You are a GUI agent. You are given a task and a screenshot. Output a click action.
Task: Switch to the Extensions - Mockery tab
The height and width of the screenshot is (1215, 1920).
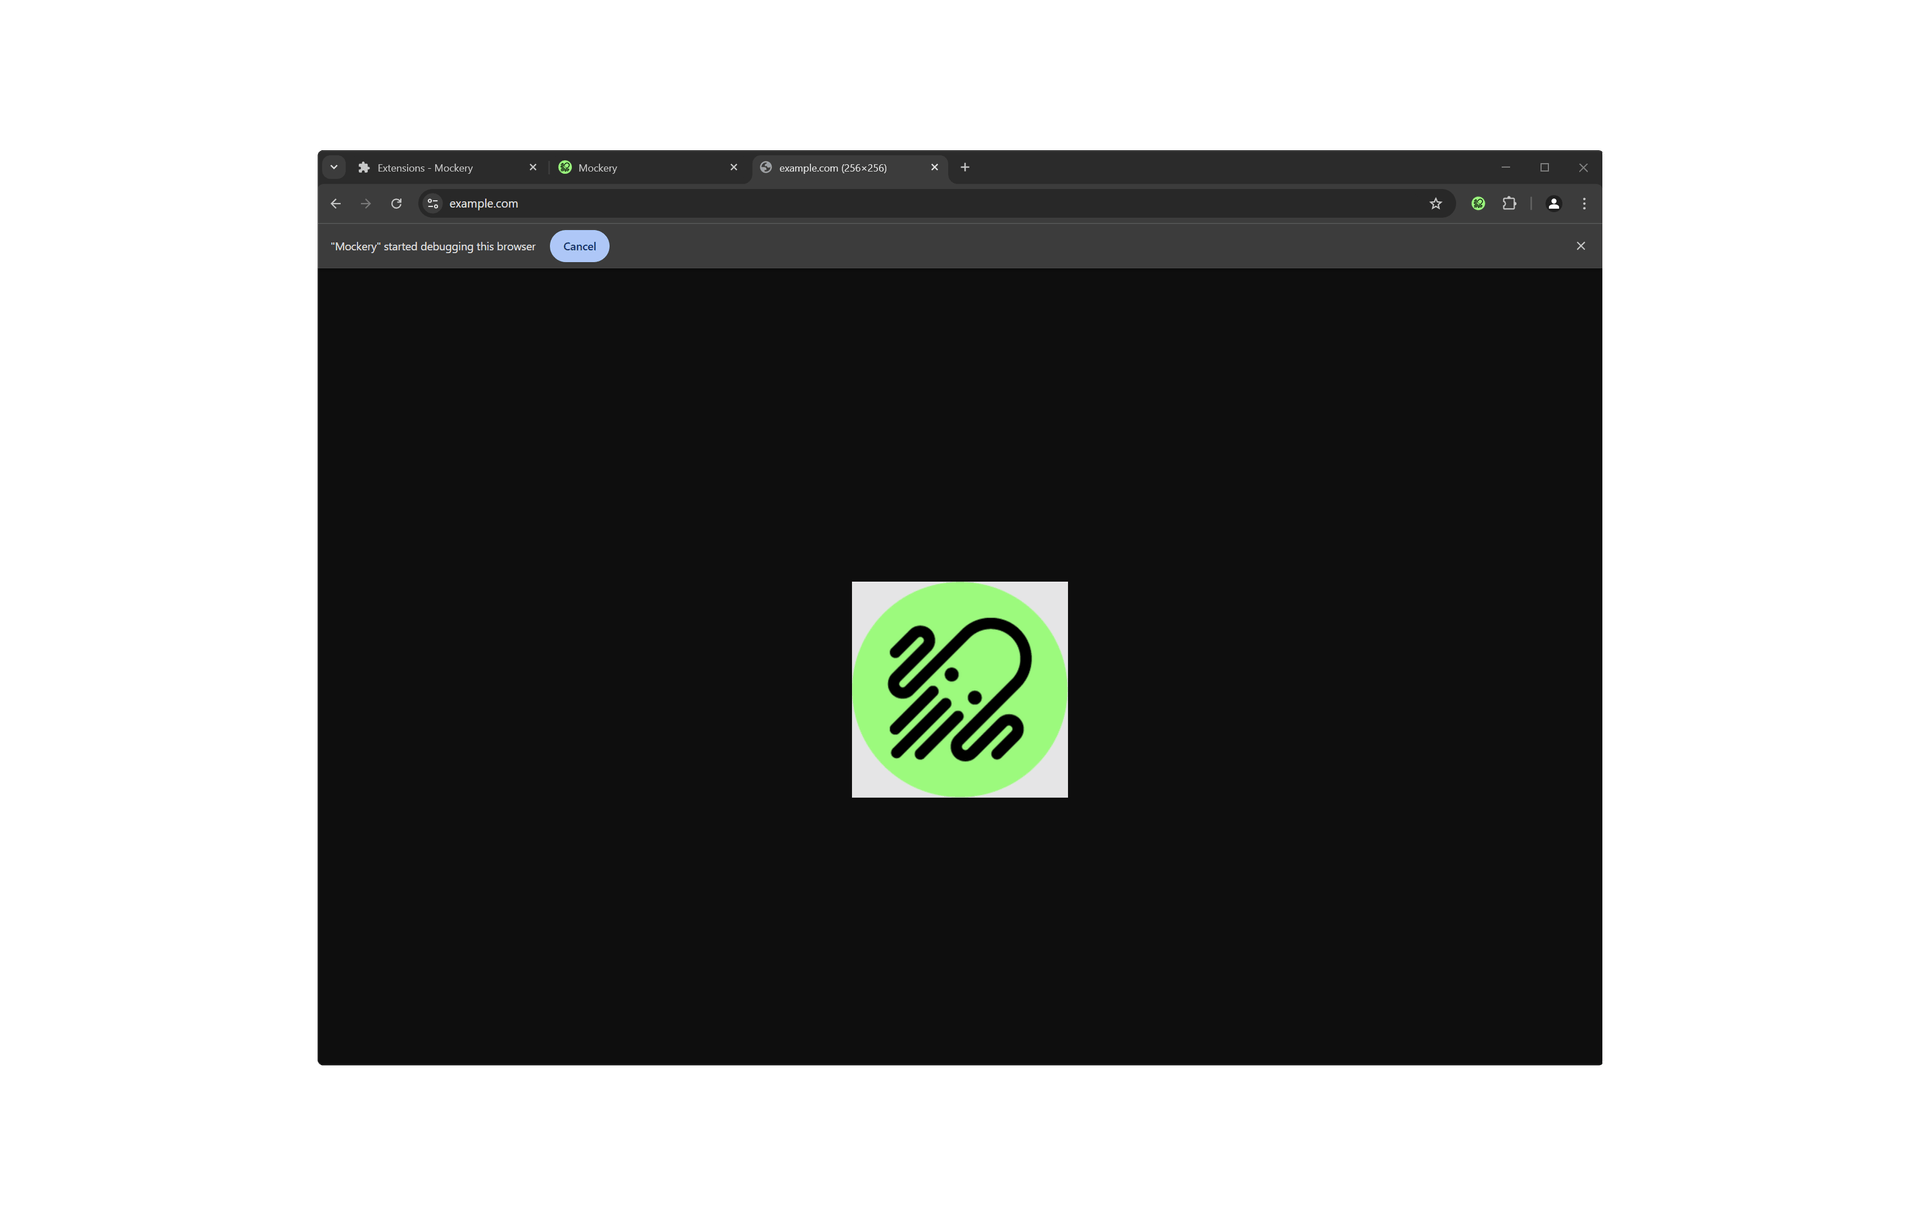pos(447,167)
